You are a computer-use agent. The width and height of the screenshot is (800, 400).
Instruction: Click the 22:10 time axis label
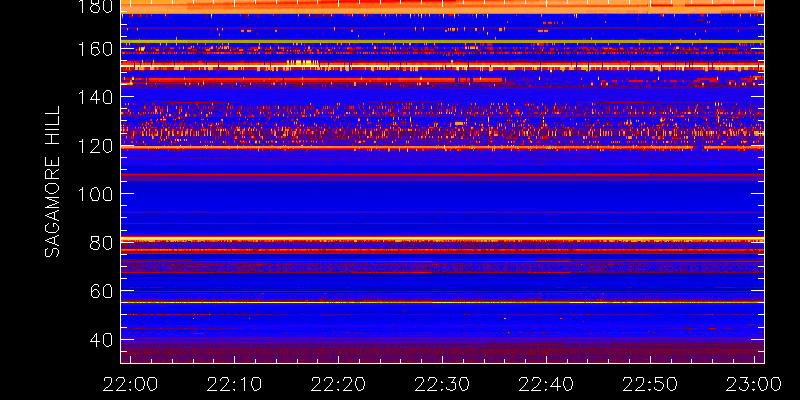[x=234, y=384]
